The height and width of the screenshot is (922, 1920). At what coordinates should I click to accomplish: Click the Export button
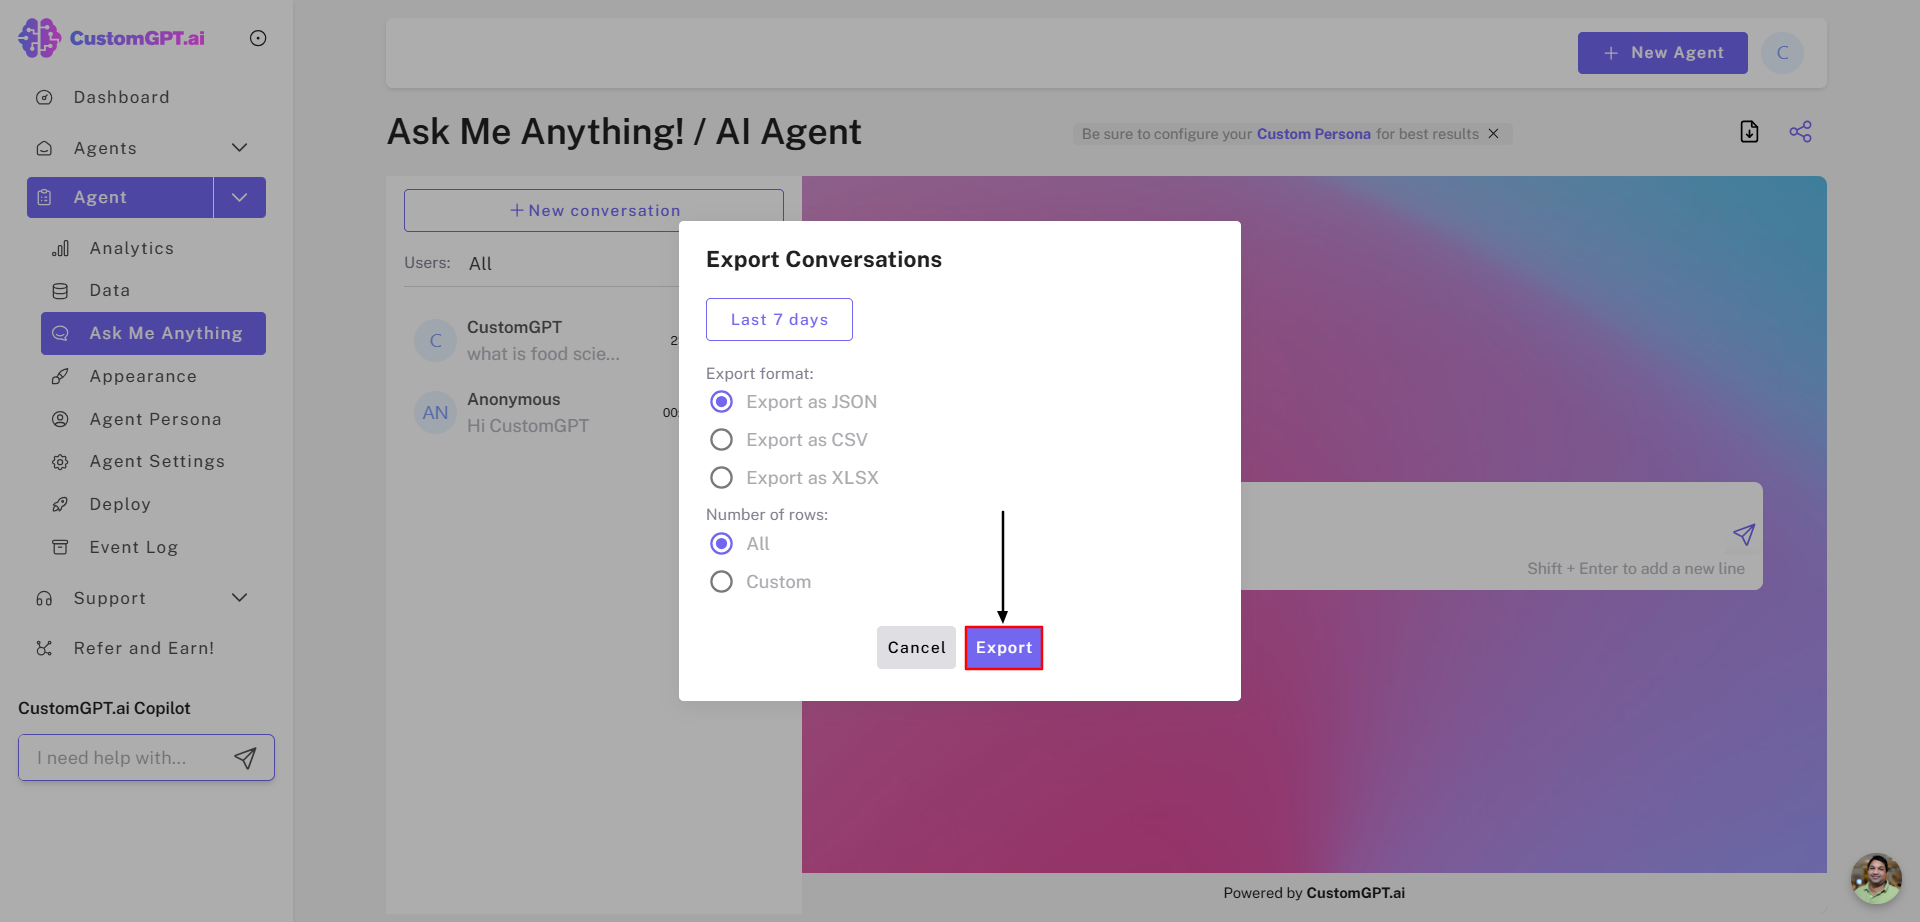click(x=1004, y=648)
